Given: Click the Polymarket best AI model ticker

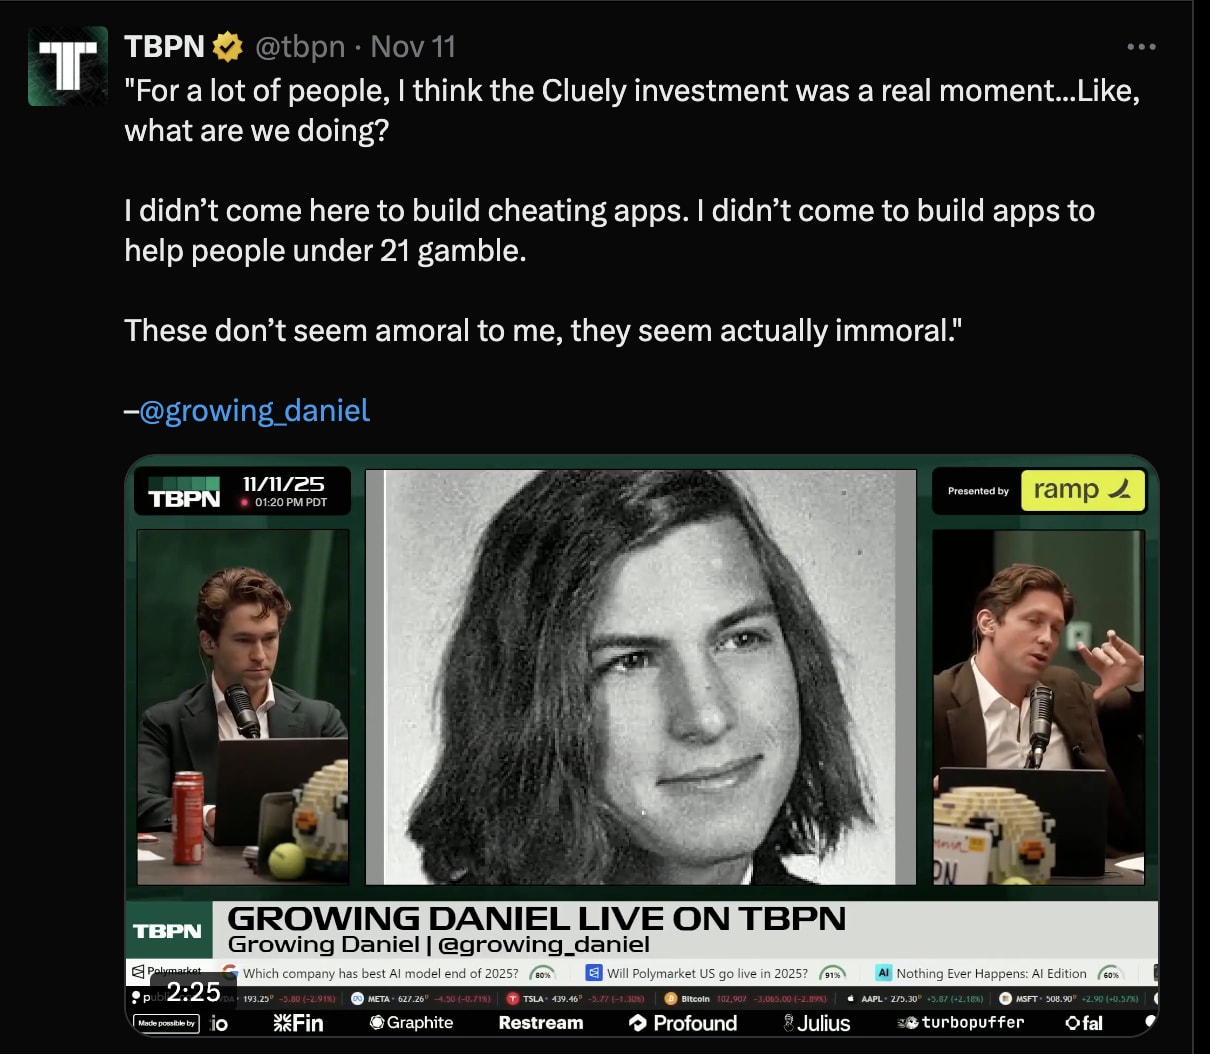Looking at the screenshot, I should (x=389, y=973).
